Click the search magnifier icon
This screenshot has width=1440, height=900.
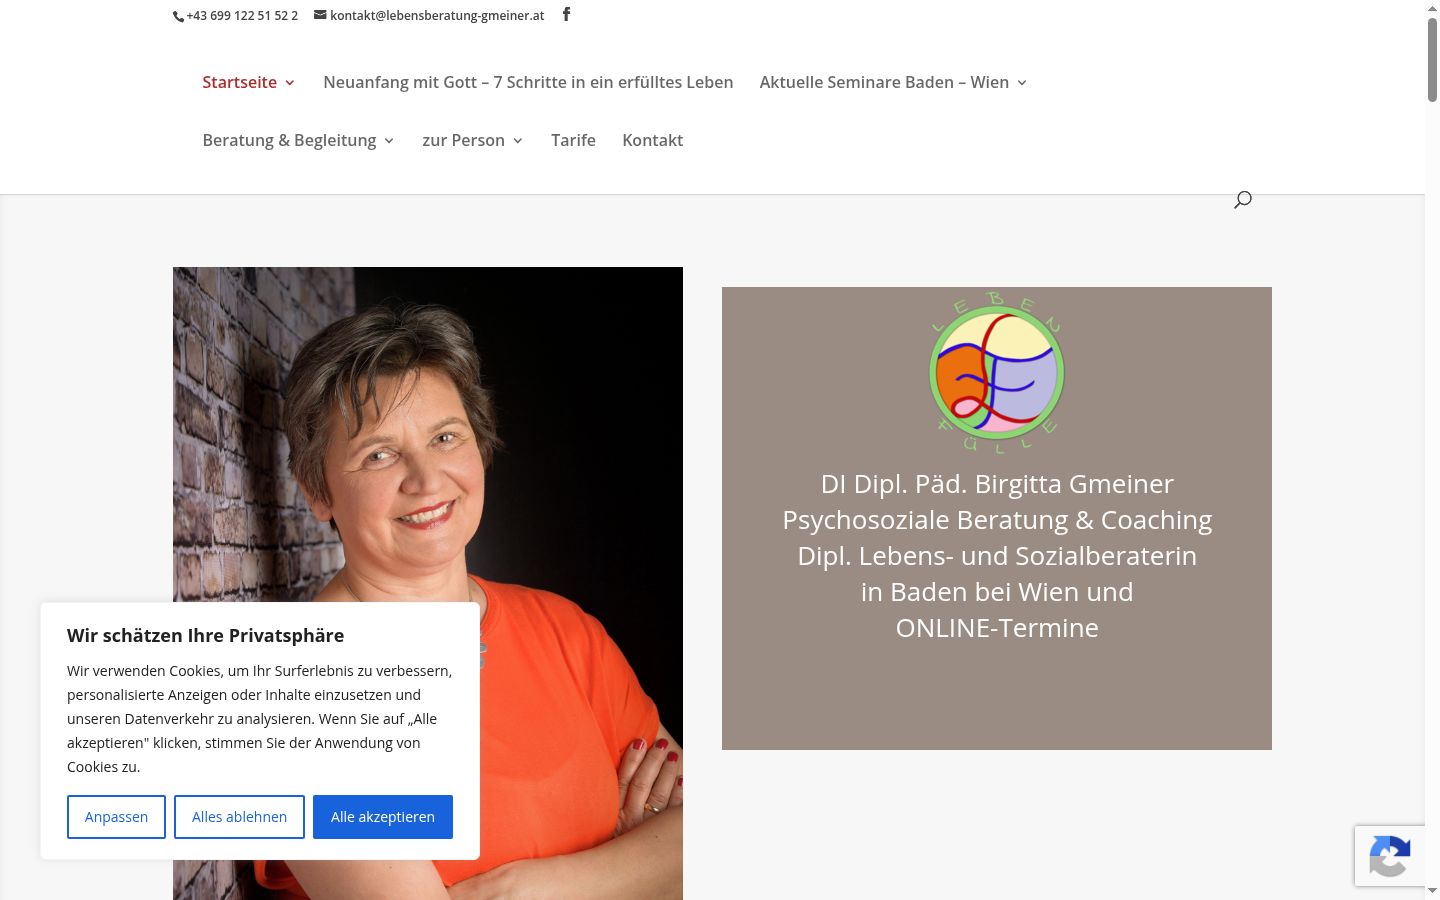[x=1243, y=200]
